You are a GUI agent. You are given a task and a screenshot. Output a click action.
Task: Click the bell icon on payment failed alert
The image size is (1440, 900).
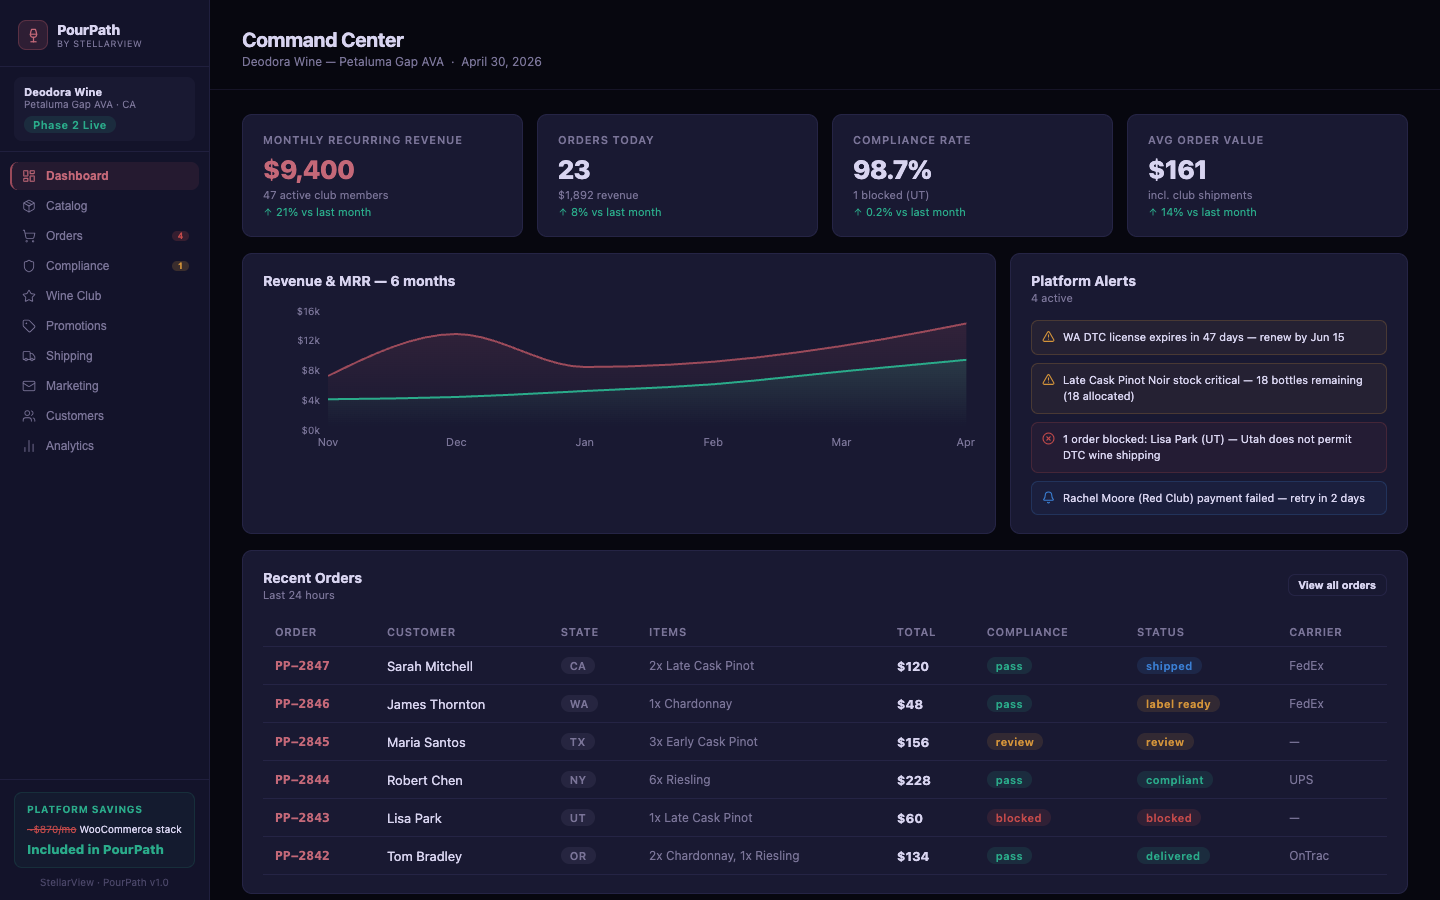[1047, 497]
